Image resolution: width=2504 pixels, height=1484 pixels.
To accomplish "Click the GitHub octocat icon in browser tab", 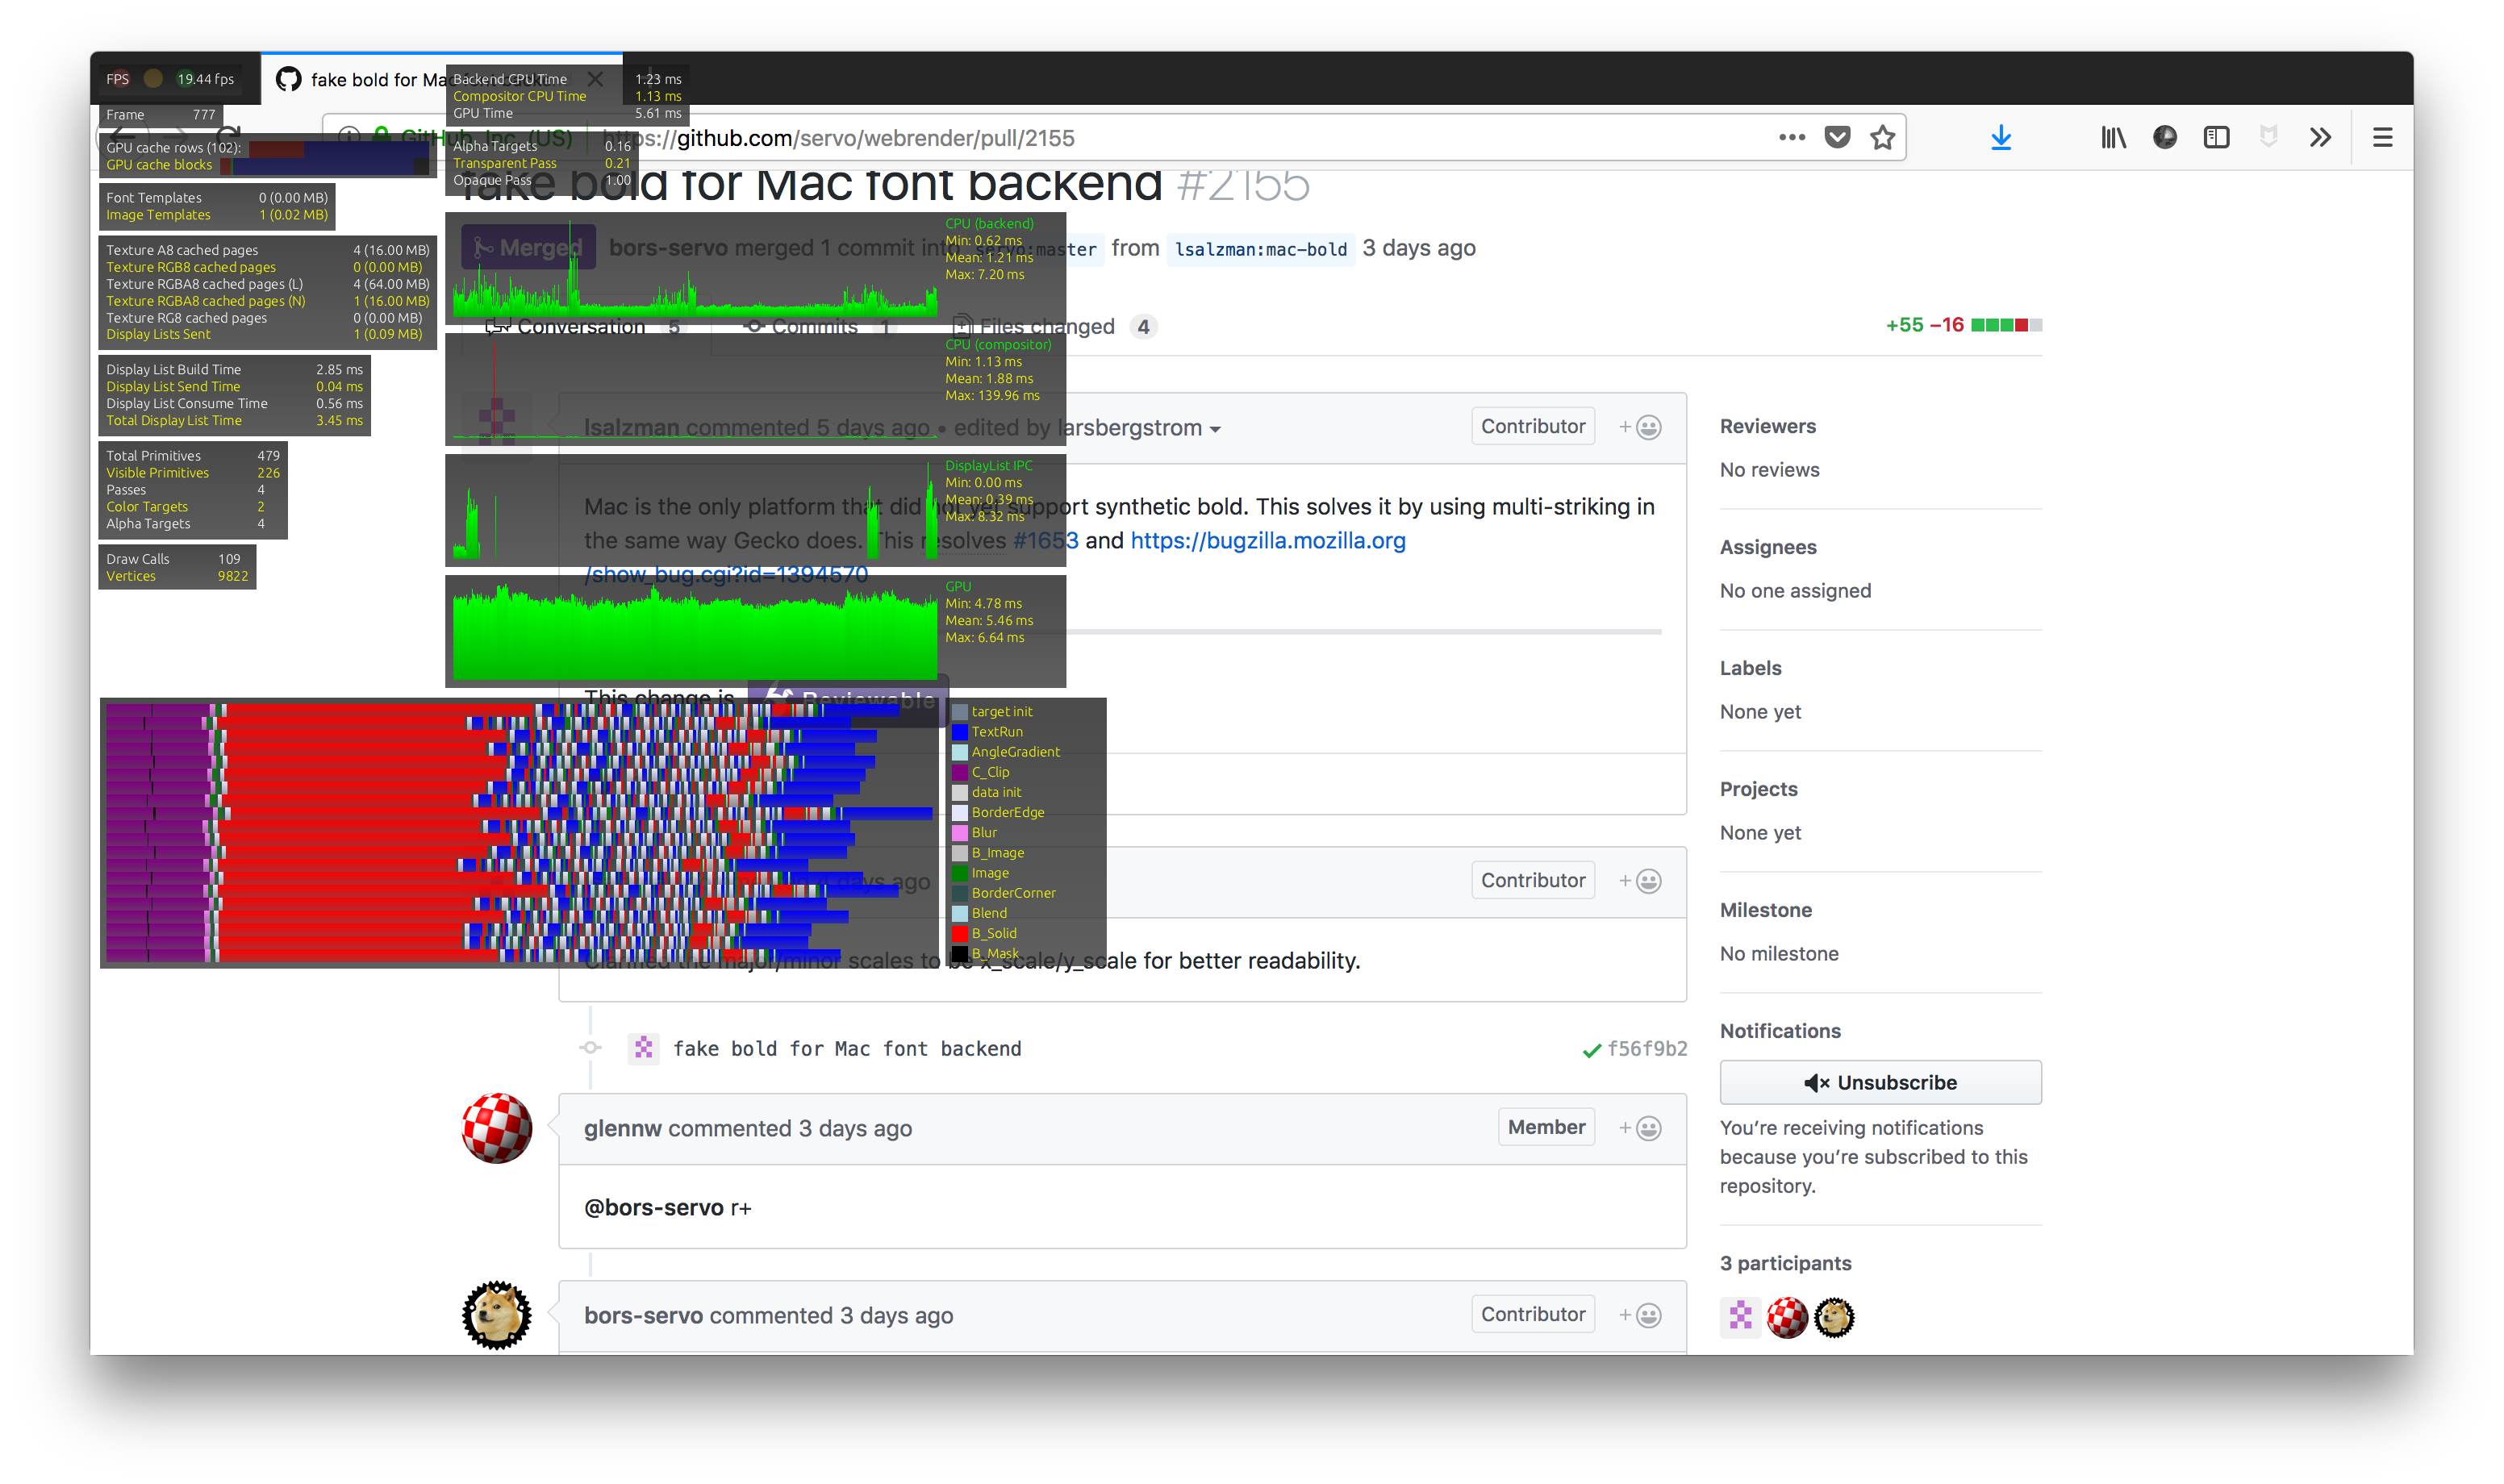I will pos(288,79).
